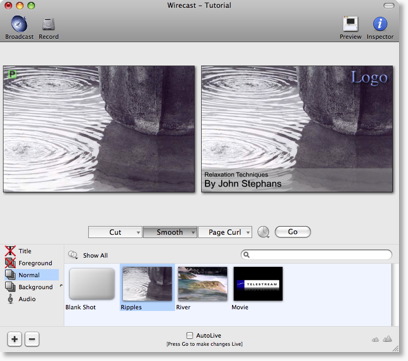Select the Ripples shot thumbnail

(147, 284)
